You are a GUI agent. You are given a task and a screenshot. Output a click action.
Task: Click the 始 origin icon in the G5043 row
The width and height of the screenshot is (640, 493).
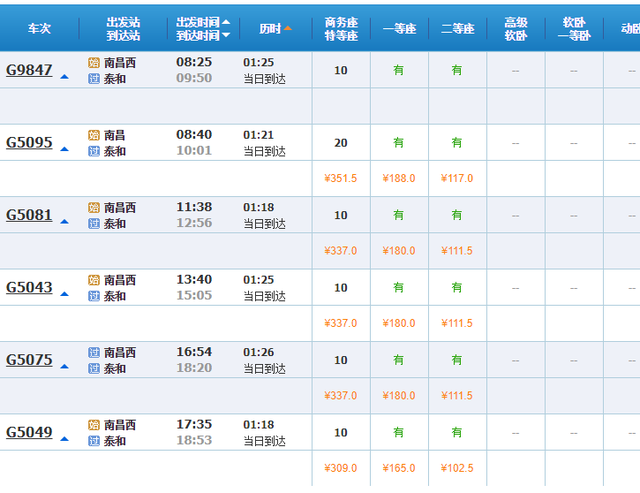point(94,280)
